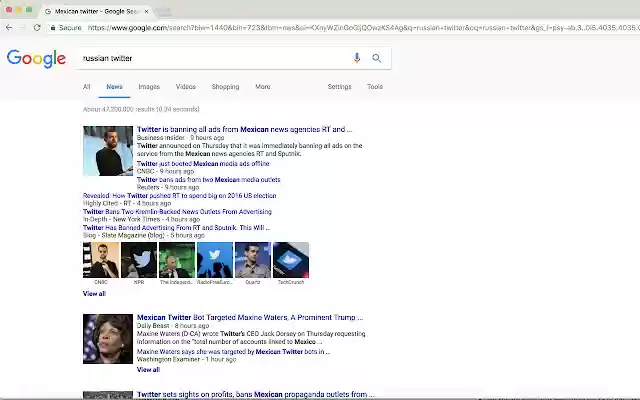Click the browser address bar URL
Screen dimensions: 640x400
click(x=362, y=28)
